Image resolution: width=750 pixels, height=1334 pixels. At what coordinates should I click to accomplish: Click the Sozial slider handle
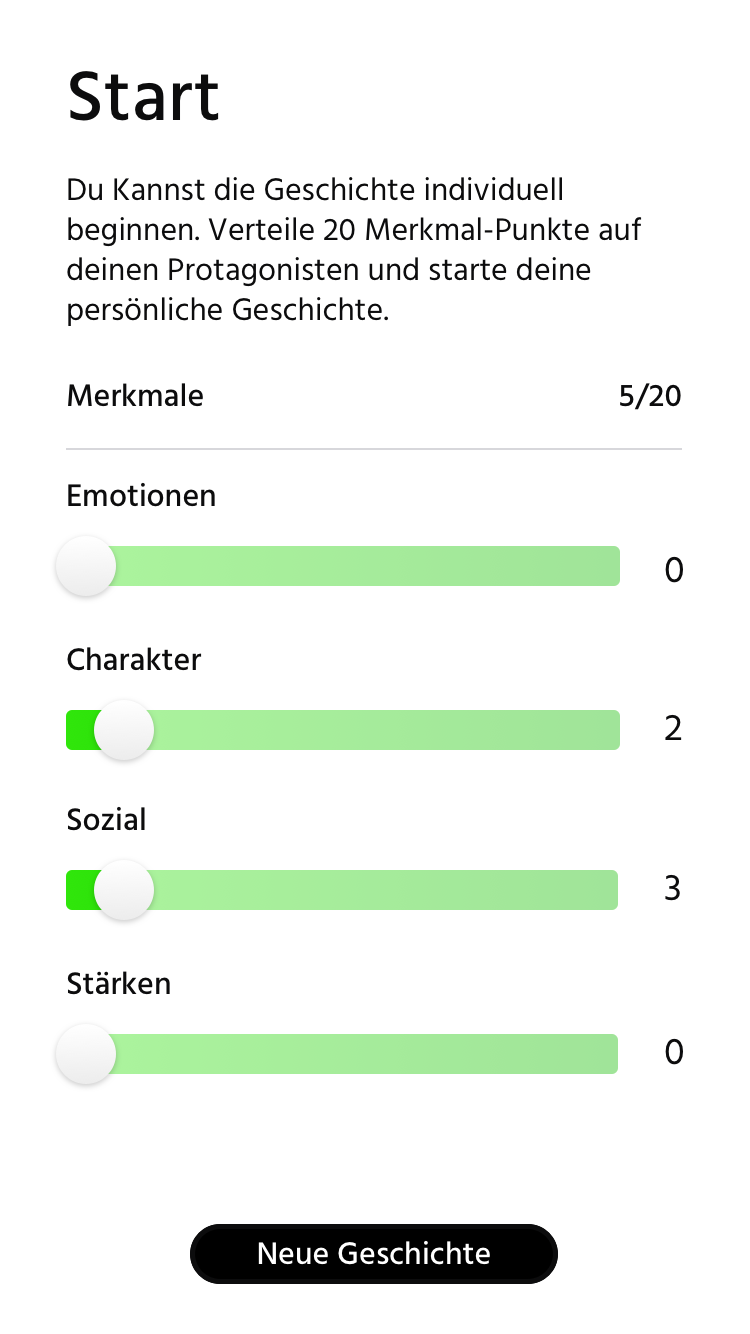124,890
